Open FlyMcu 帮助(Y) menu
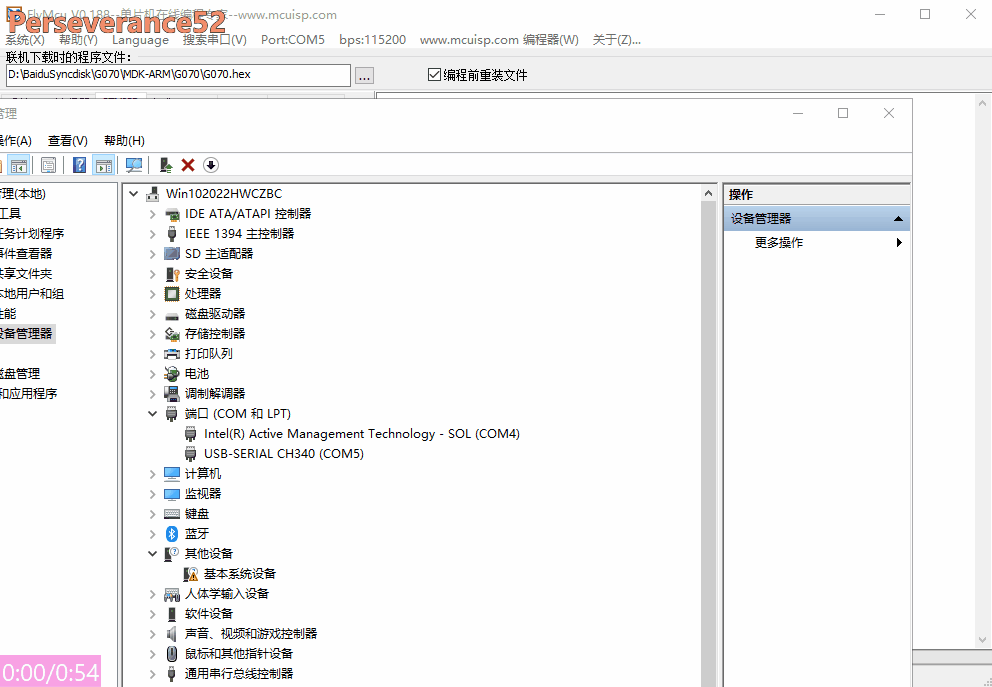 [x=78, y=40]
